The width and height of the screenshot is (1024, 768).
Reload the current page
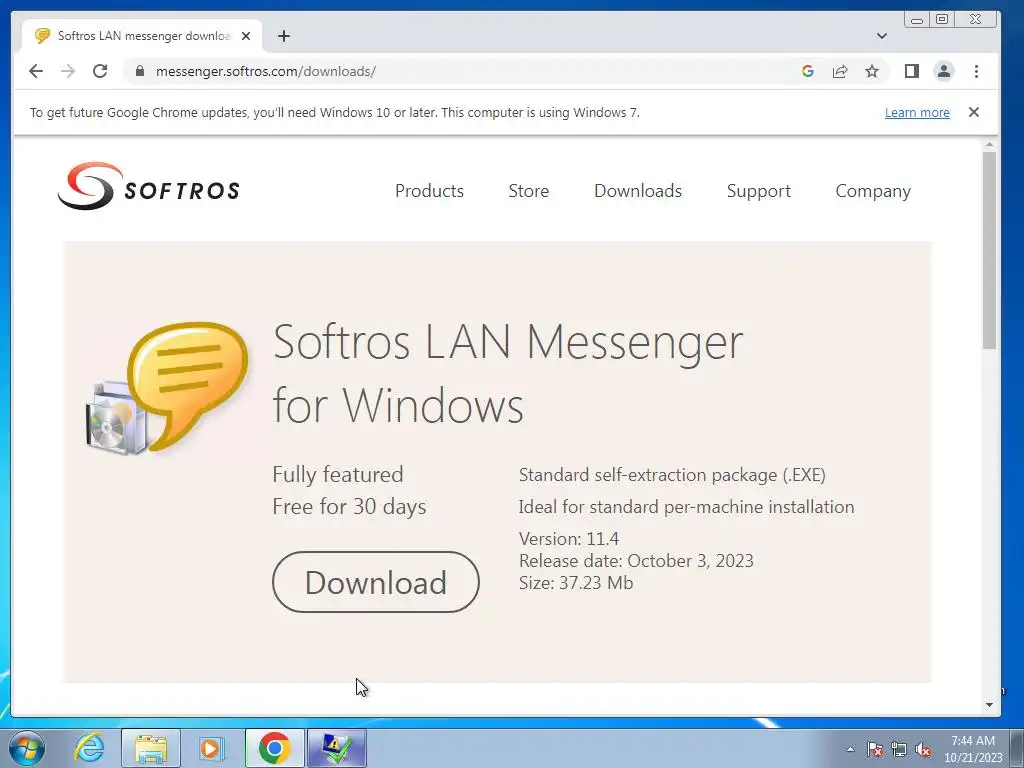pos(100,71)
